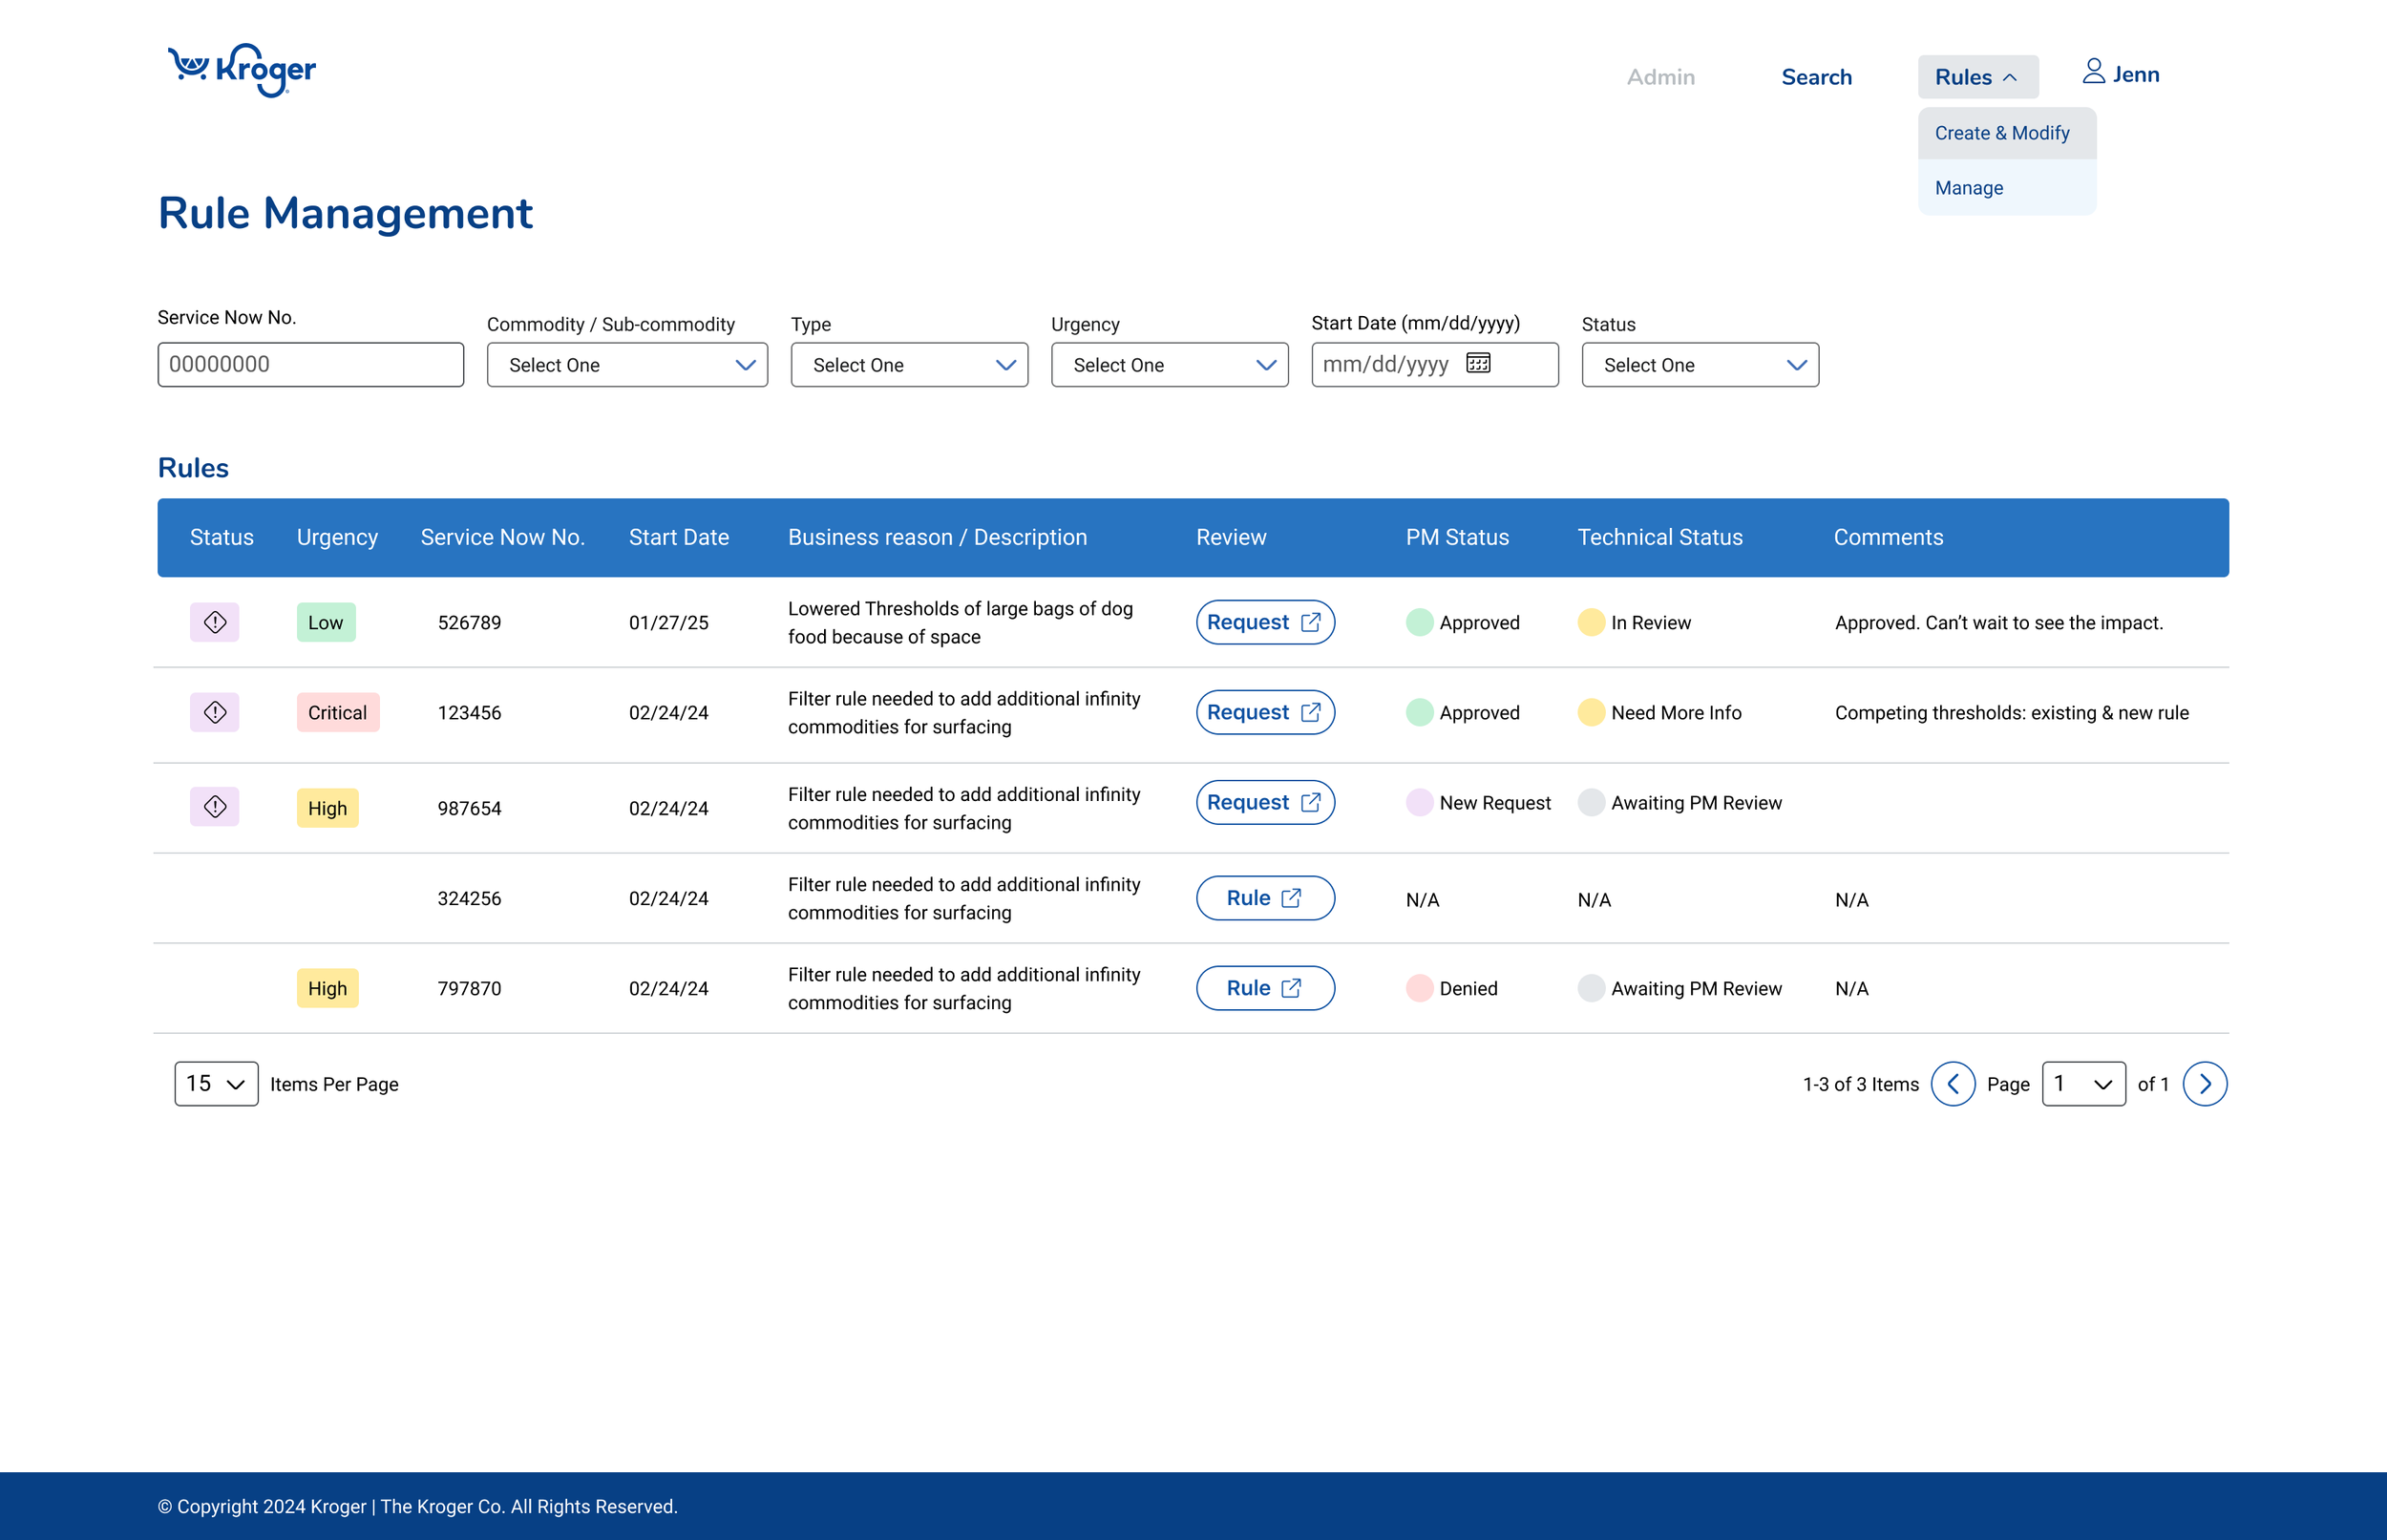Open the Start Date calendar picker icon
2387x1540 pixels.
pyautogui.click(x=1477, y=363)
